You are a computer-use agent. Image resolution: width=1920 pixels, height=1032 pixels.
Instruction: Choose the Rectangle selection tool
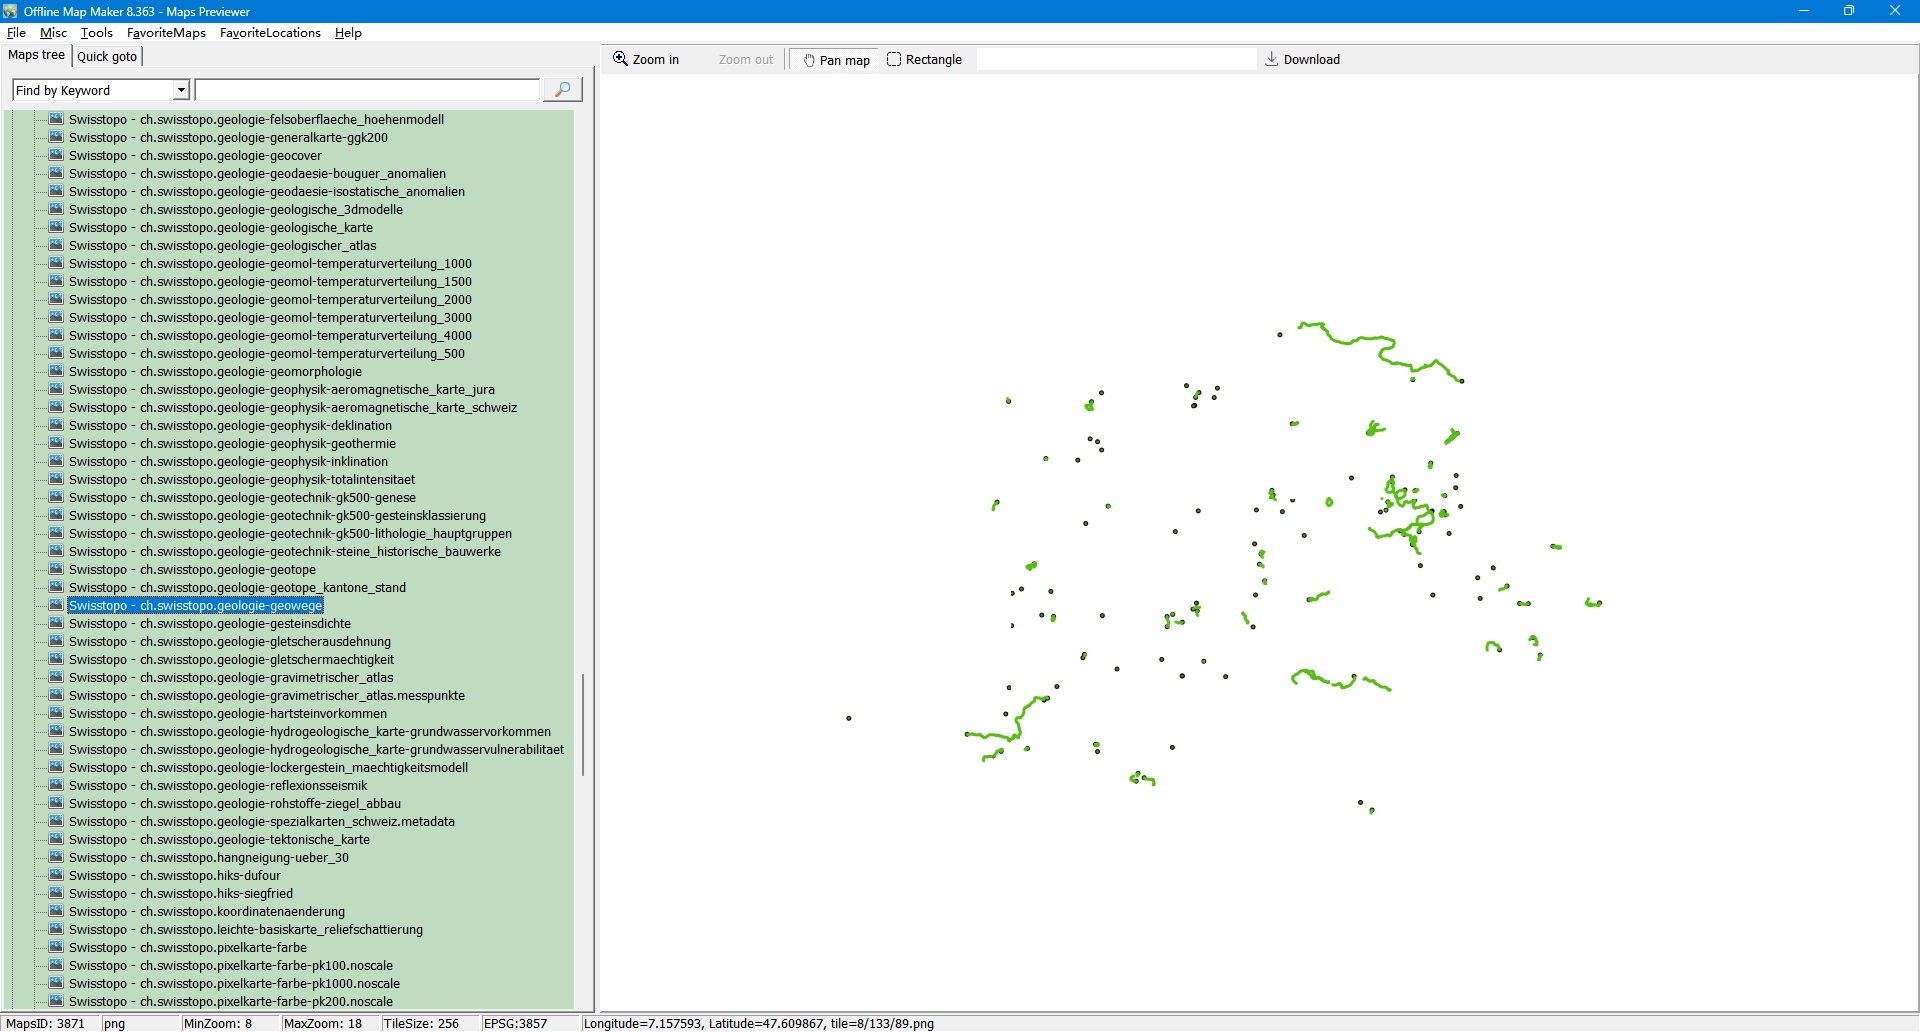click(x=924, y=60)
